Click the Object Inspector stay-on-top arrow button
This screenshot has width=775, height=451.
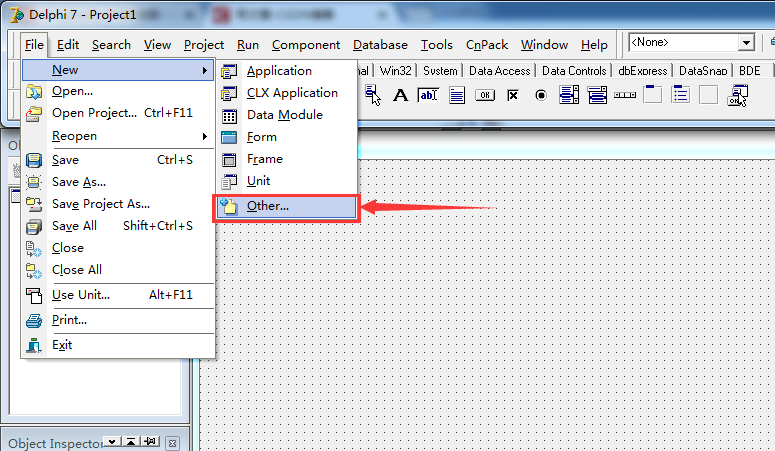131,442
